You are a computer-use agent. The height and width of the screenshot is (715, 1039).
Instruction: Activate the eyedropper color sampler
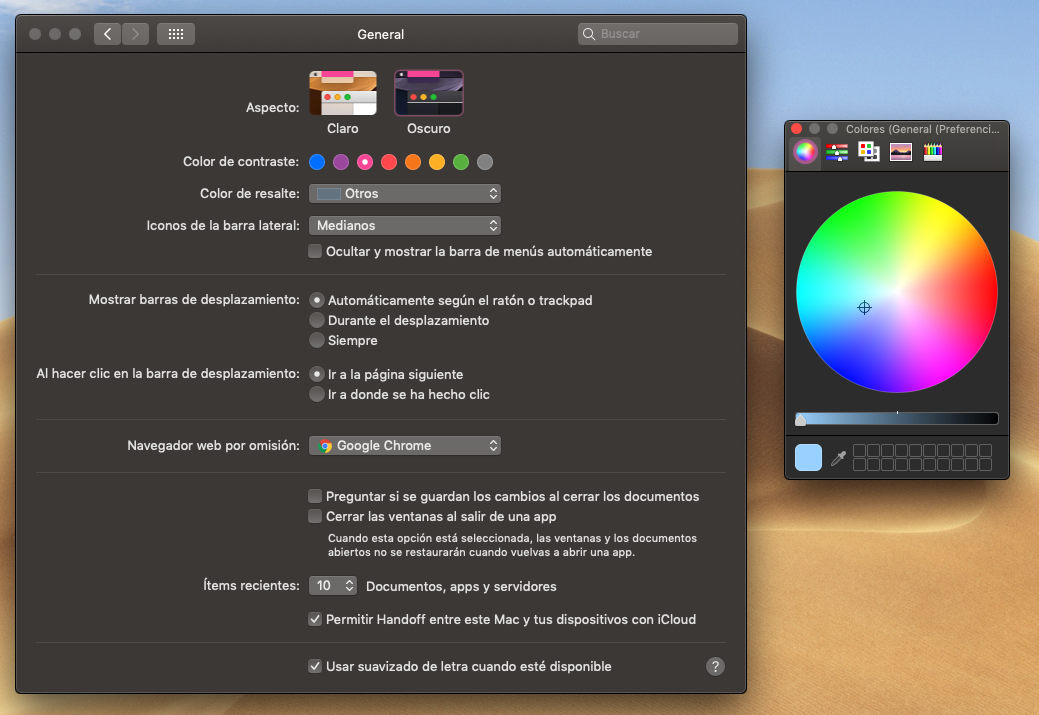[x=838, y=458]
